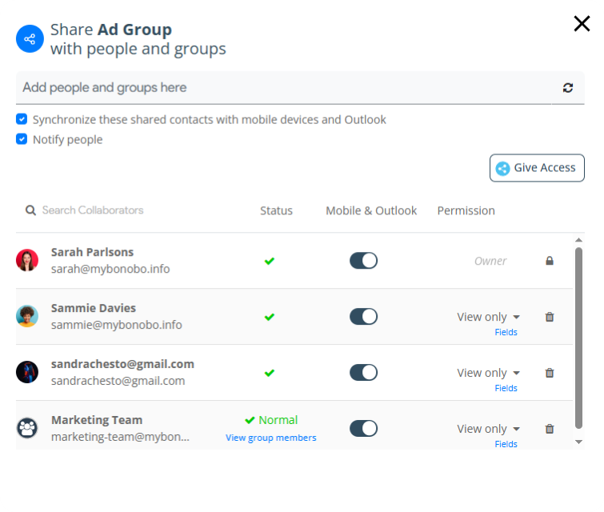
Task: Click Sarah Parlsons' profile avatar
Action: [x=27, y=261]
